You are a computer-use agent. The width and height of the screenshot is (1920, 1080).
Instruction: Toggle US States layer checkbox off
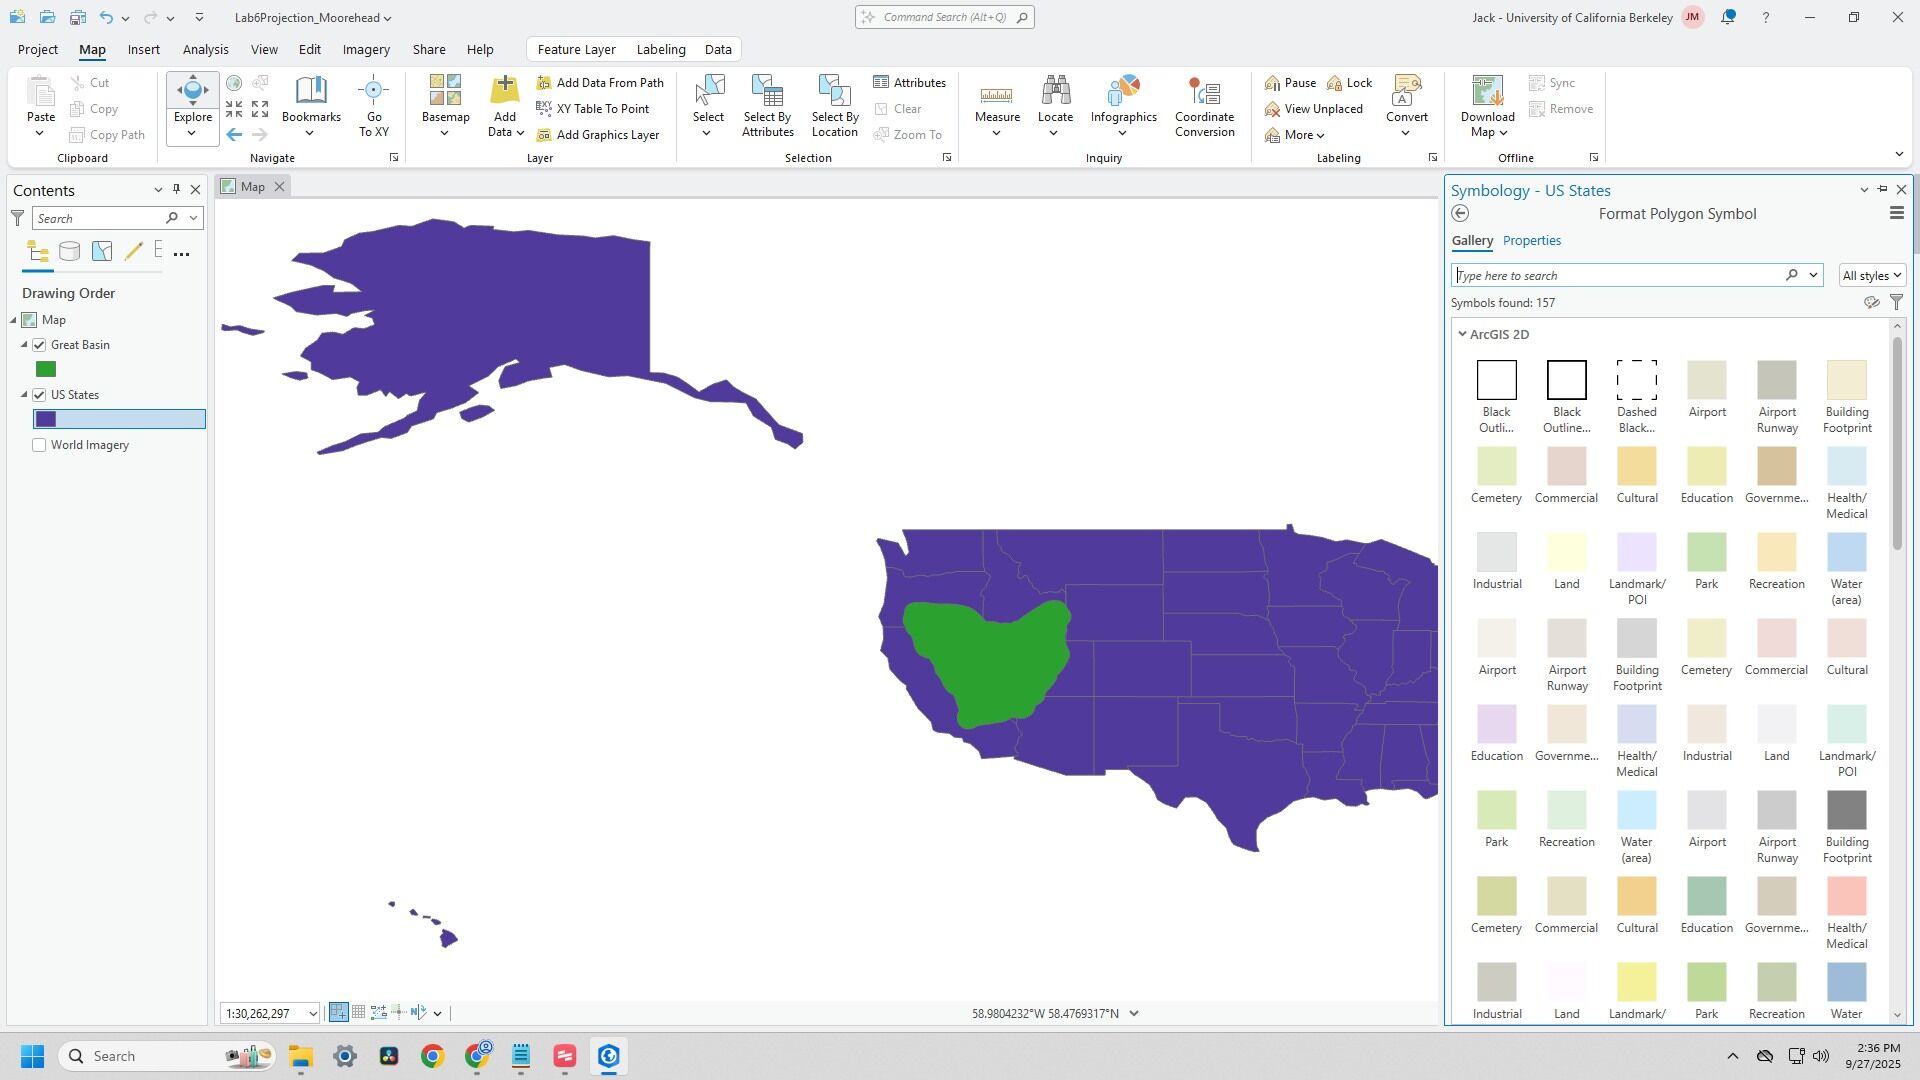coord(39,395)
